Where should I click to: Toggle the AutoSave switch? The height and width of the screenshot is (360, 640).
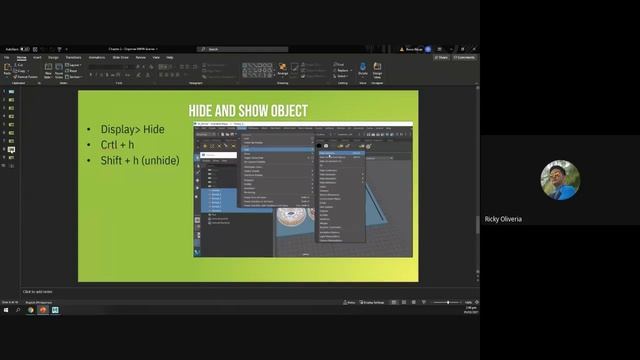coord(24,49)
